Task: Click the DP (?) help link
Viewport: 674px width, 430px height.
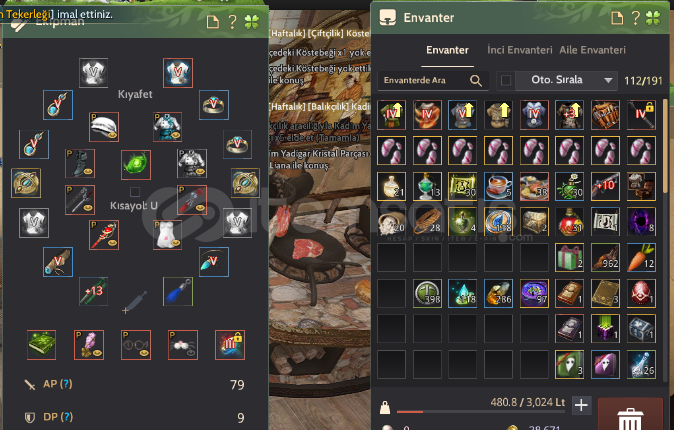Action: pyautogui.click(x=58, y=417)
